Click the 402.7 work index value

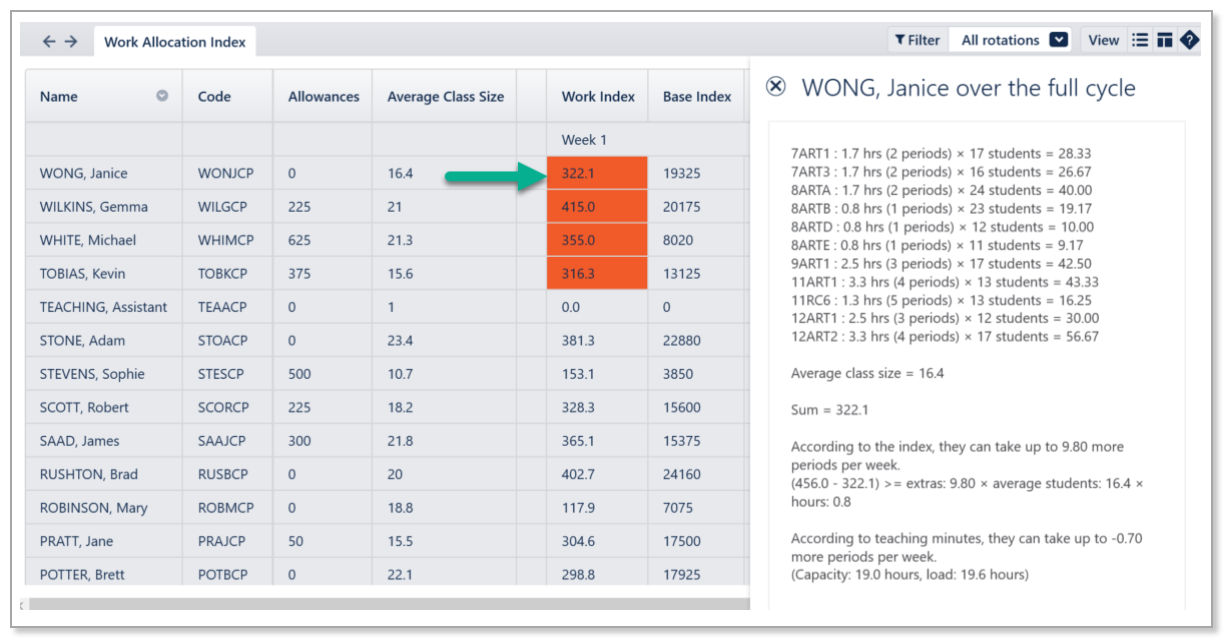578,474
